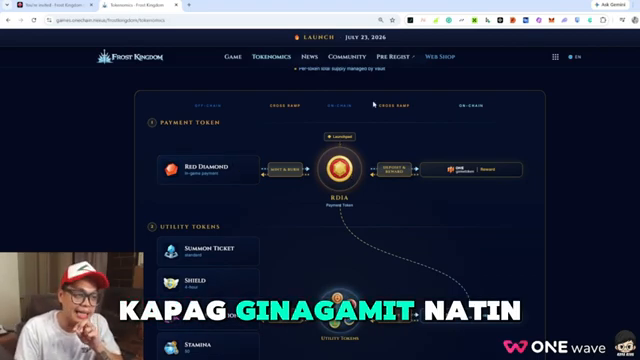This screenshot has height=360, width=640.
Task: Select the Shield 4-hour card
Action: point(208,283)
